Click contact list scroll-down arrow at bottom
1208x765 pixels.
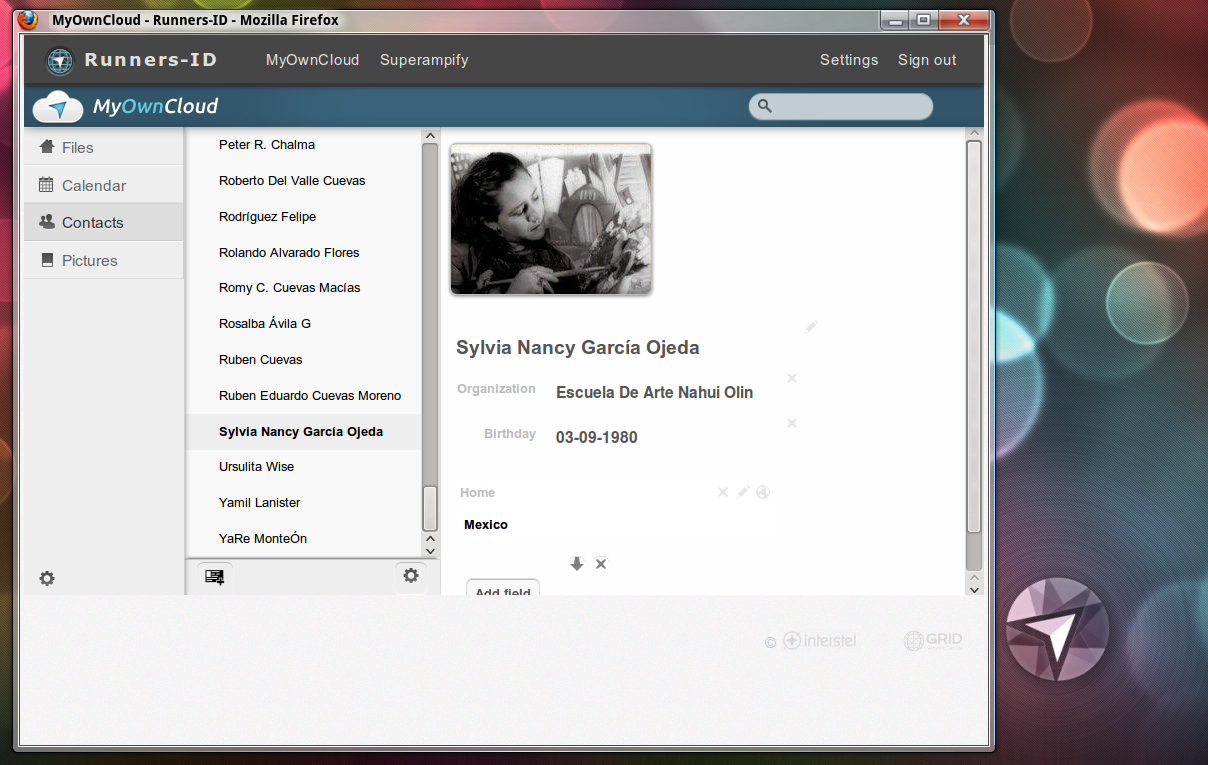pyautogui.click(x=430, y=550)
